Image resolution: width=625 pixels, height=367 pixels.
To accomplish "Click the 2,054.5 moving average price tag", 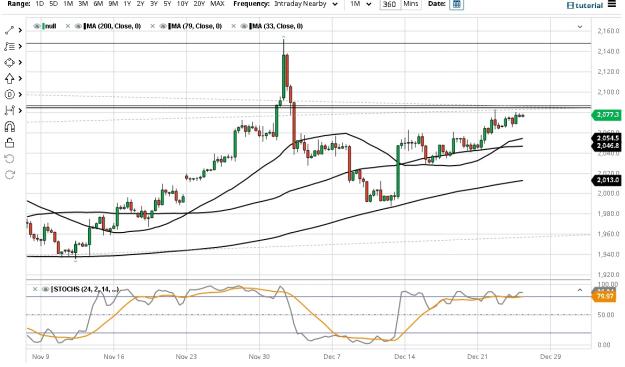I will tap(607, 138).
